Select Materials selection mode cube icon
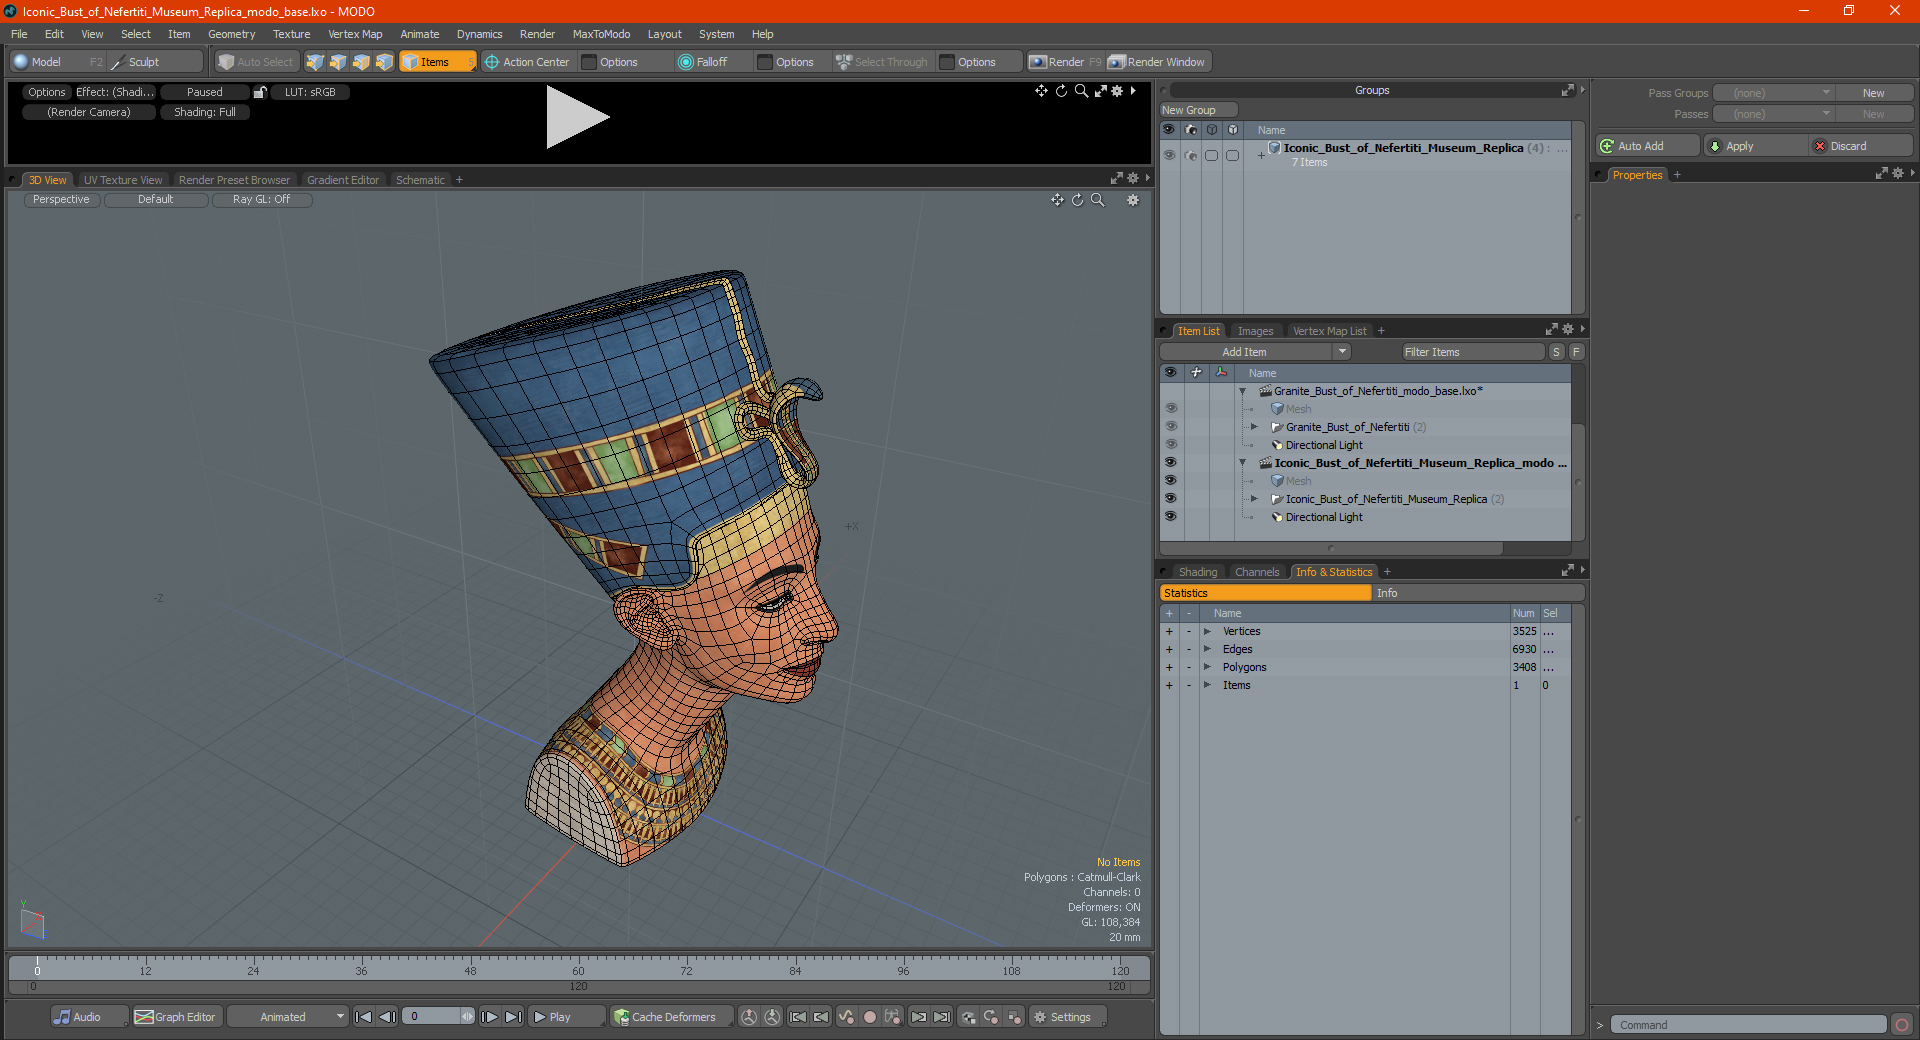Image resolution: width=1920 pixels, height=1040 pixels. (384, 62)
